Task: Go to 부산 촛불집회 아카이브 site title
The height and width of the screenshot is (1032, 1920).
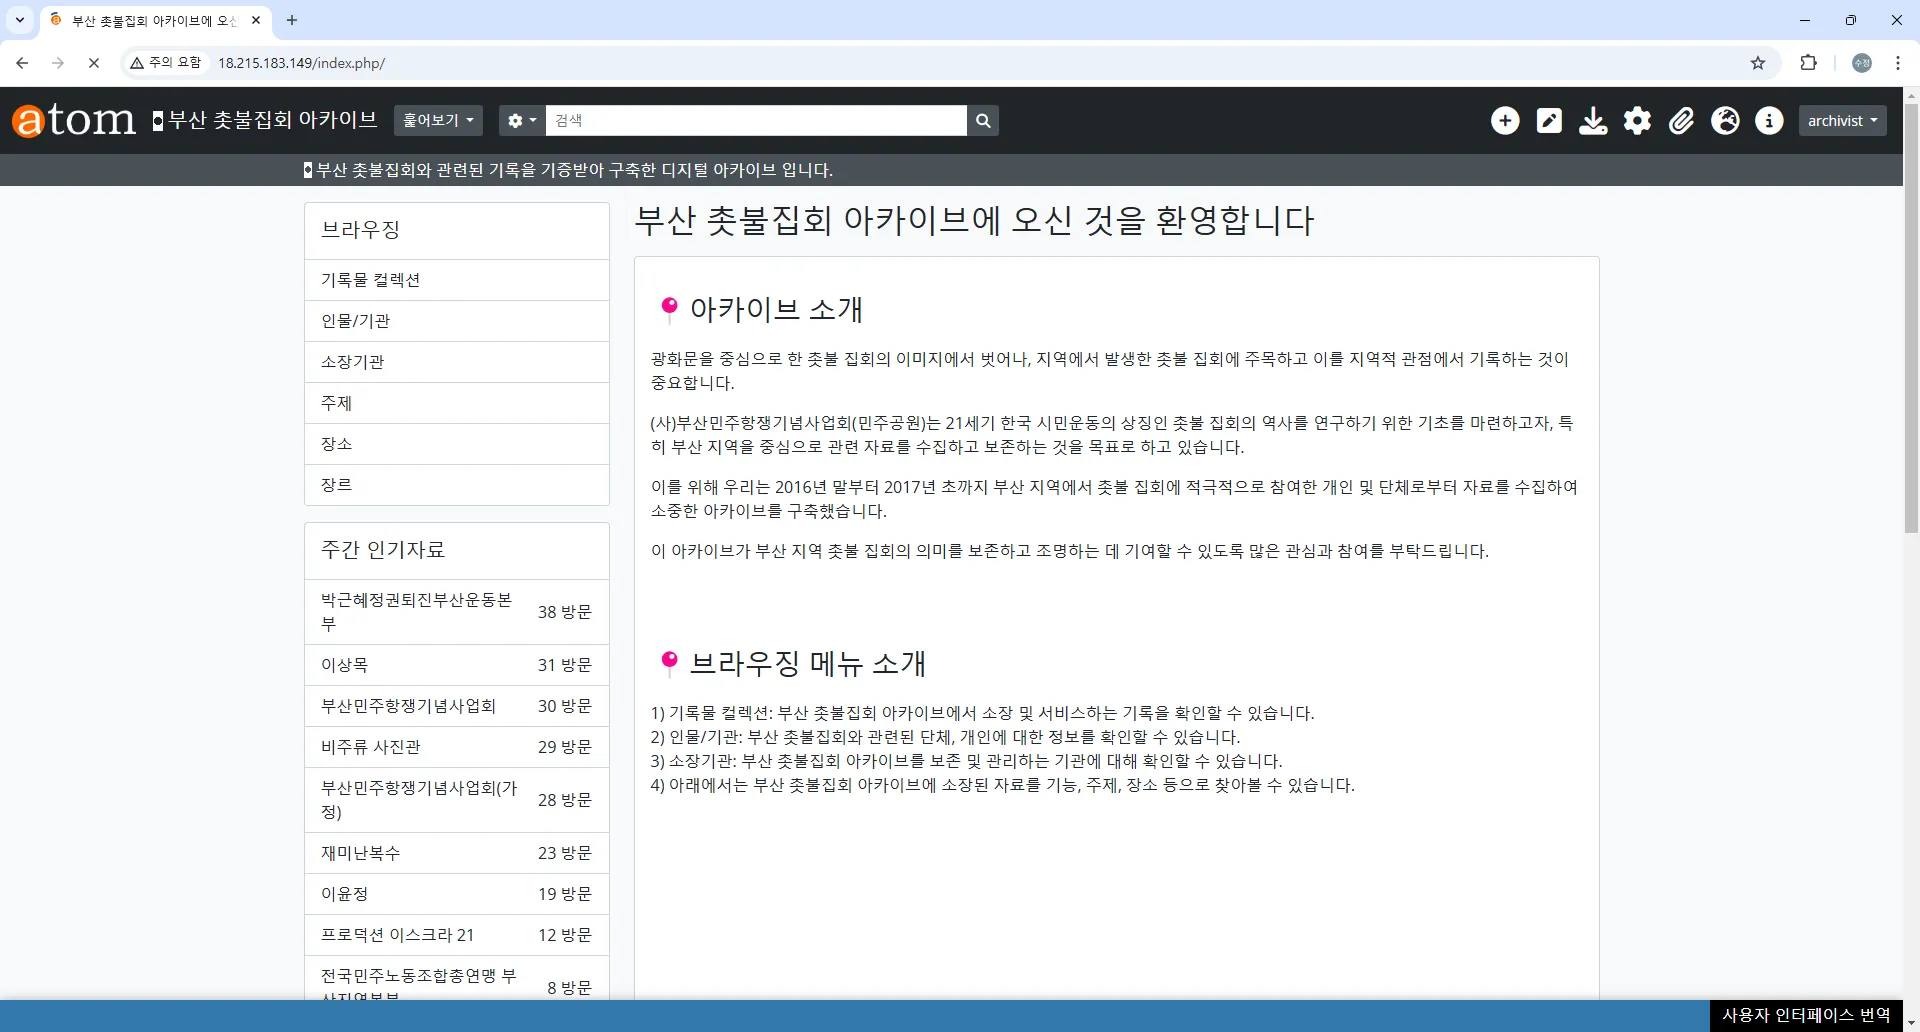Action: coord(265,120)
